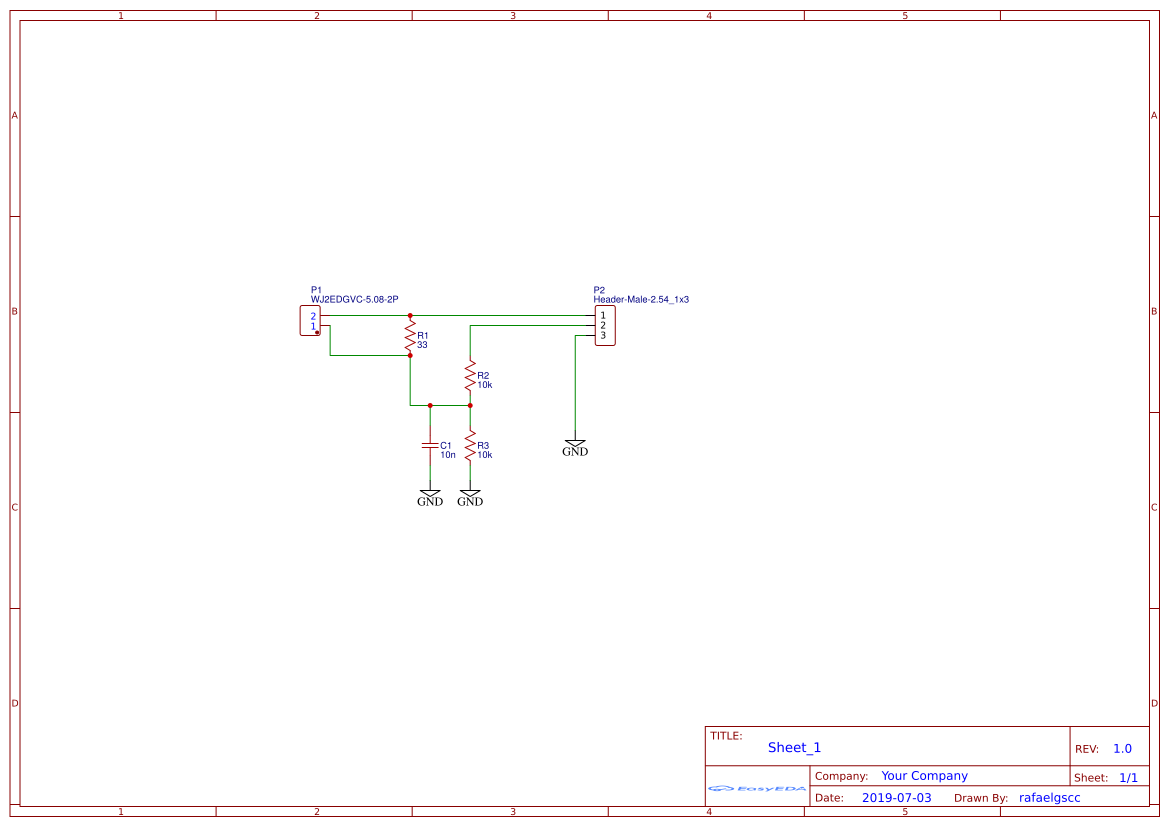
Task: Click the Sheet 1/1 field
Action: [x=1129, y=777]
